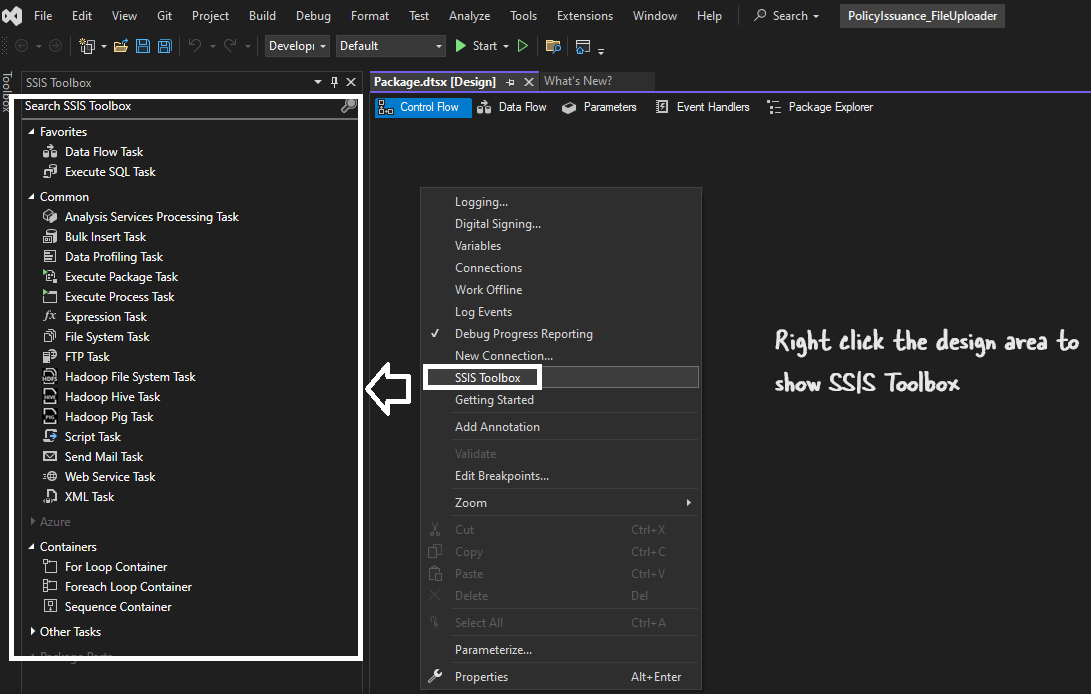The width and height of the screenshot is (1091, 694).
Task: Pick the Bulk Insert Task icon
Action: coord(50,237)
